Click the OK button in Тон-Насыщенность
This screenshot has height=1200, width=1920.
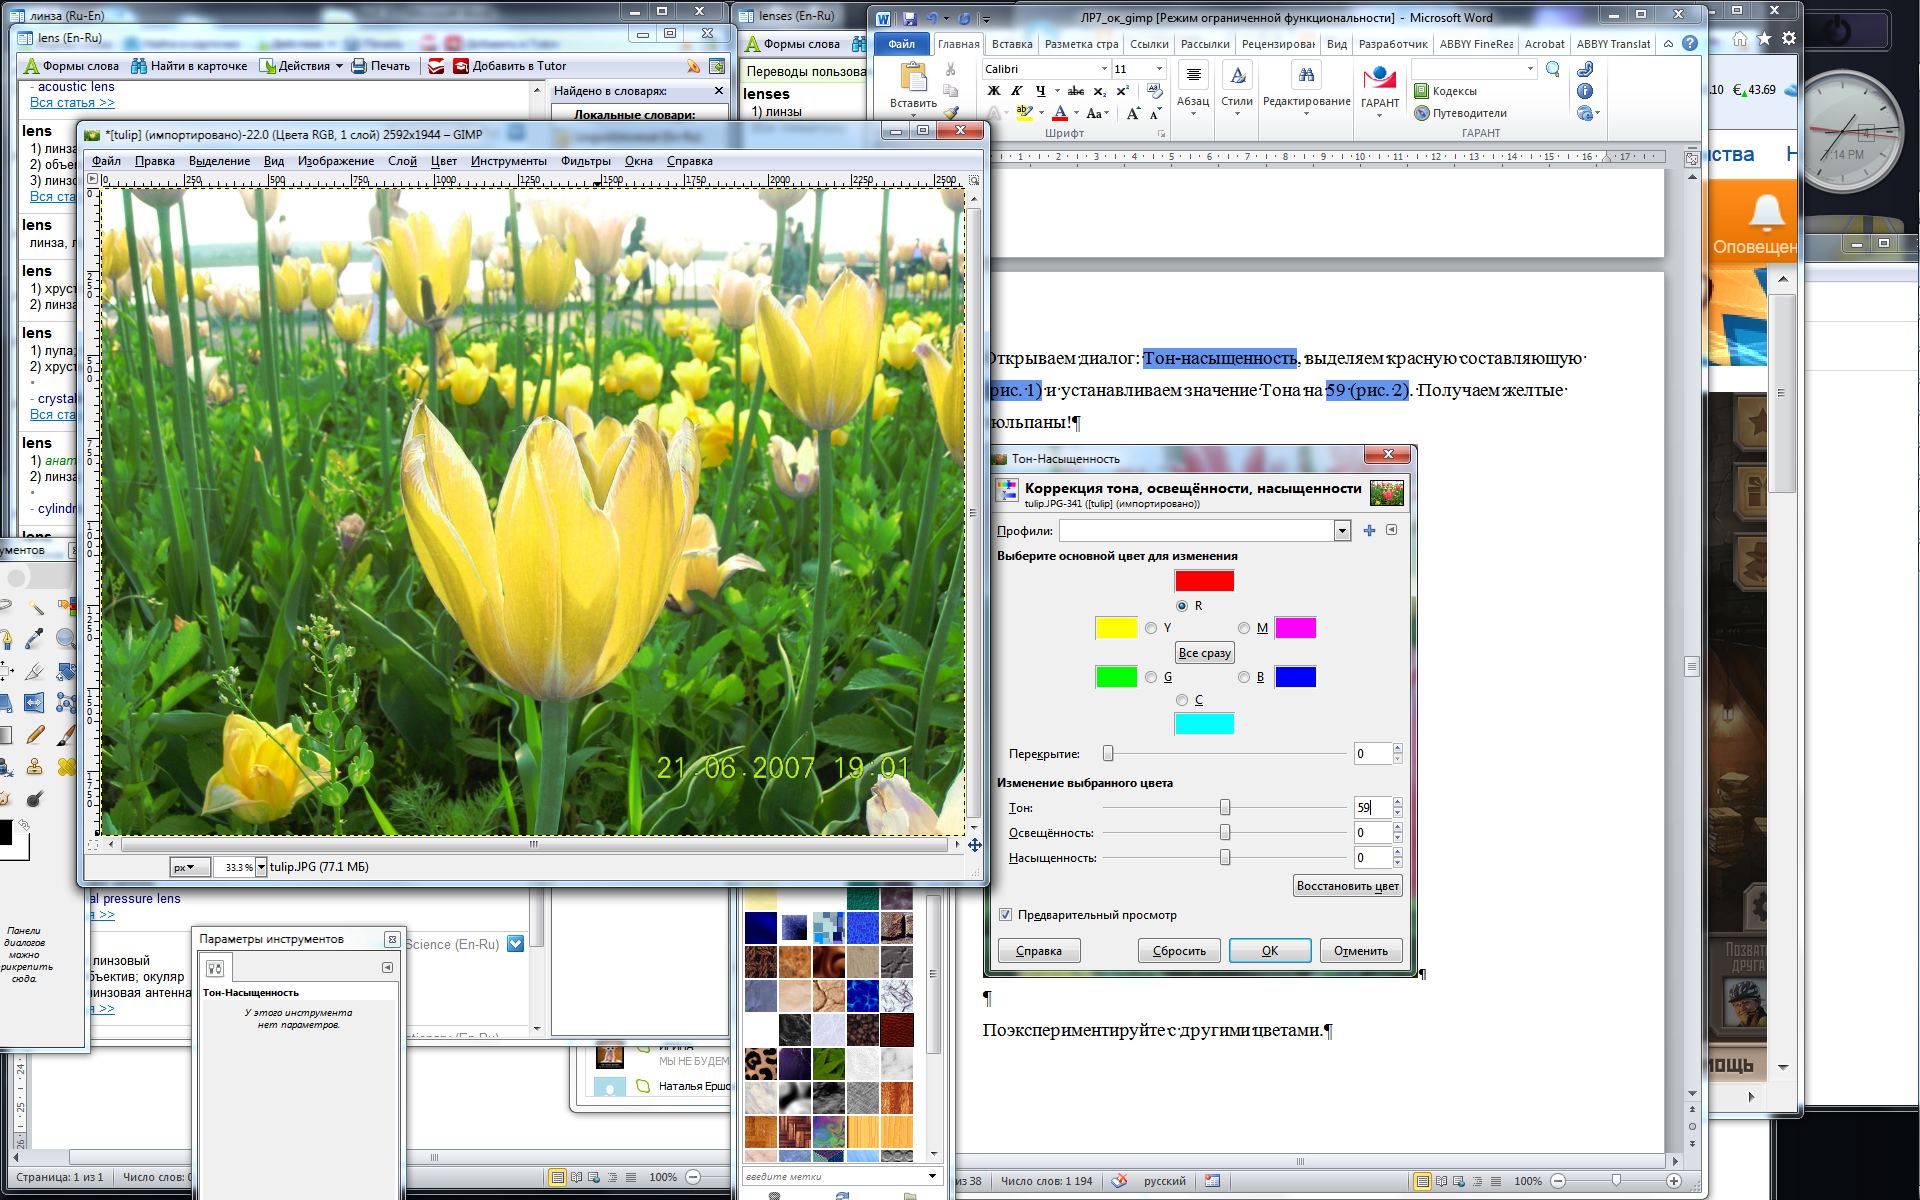tap(1270, 951)
